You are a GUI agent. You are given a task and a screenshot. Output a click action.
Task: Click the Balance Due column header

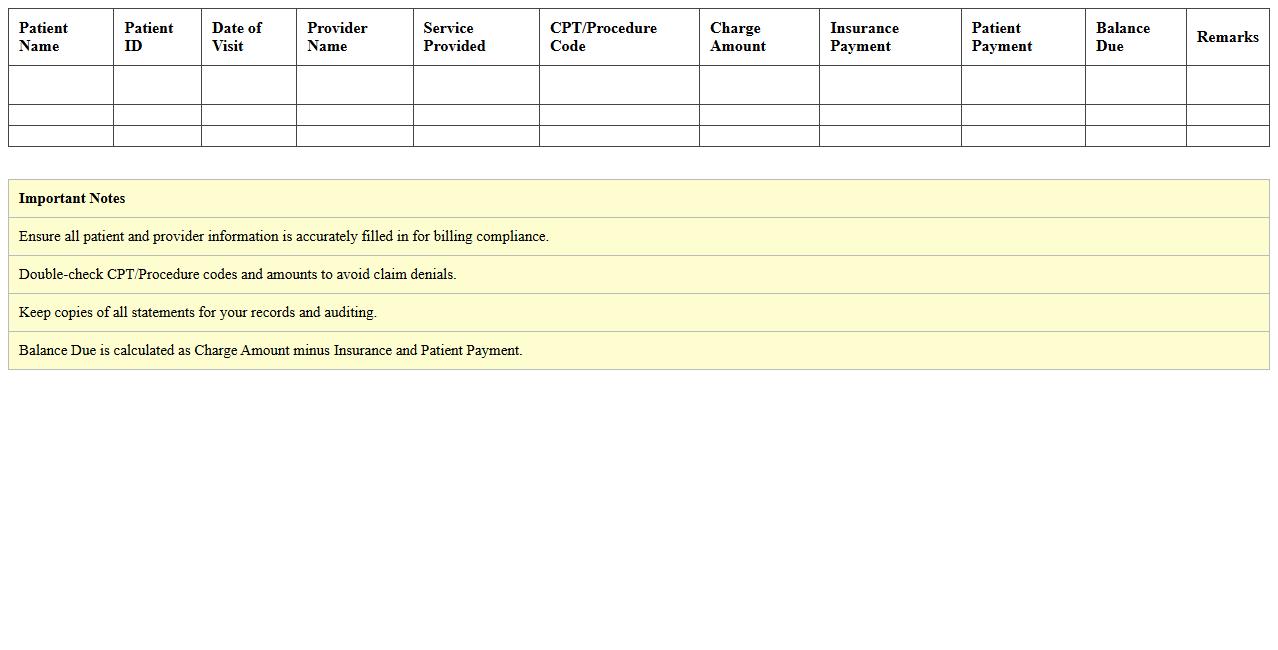[1134, 37]
